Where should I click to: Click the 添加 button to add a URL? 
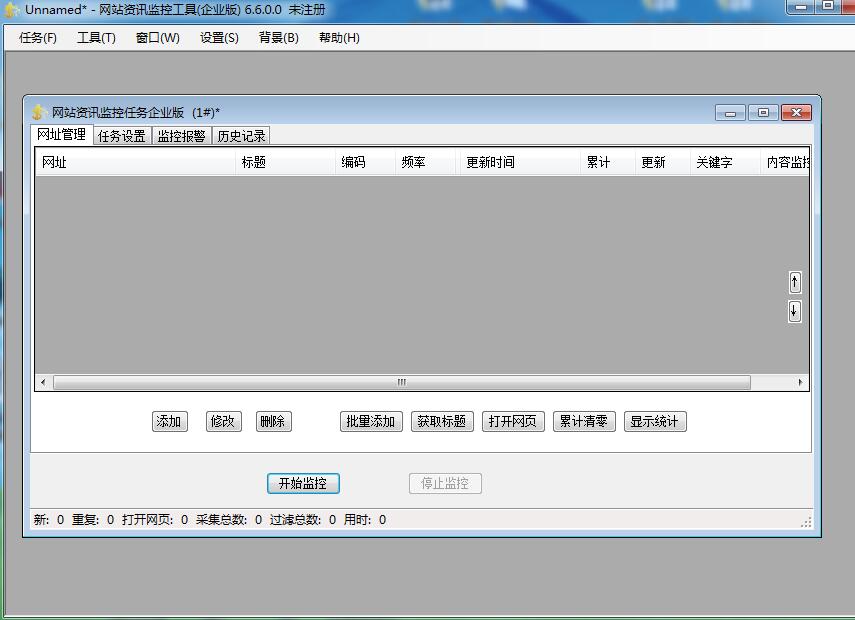coord(168,421)
